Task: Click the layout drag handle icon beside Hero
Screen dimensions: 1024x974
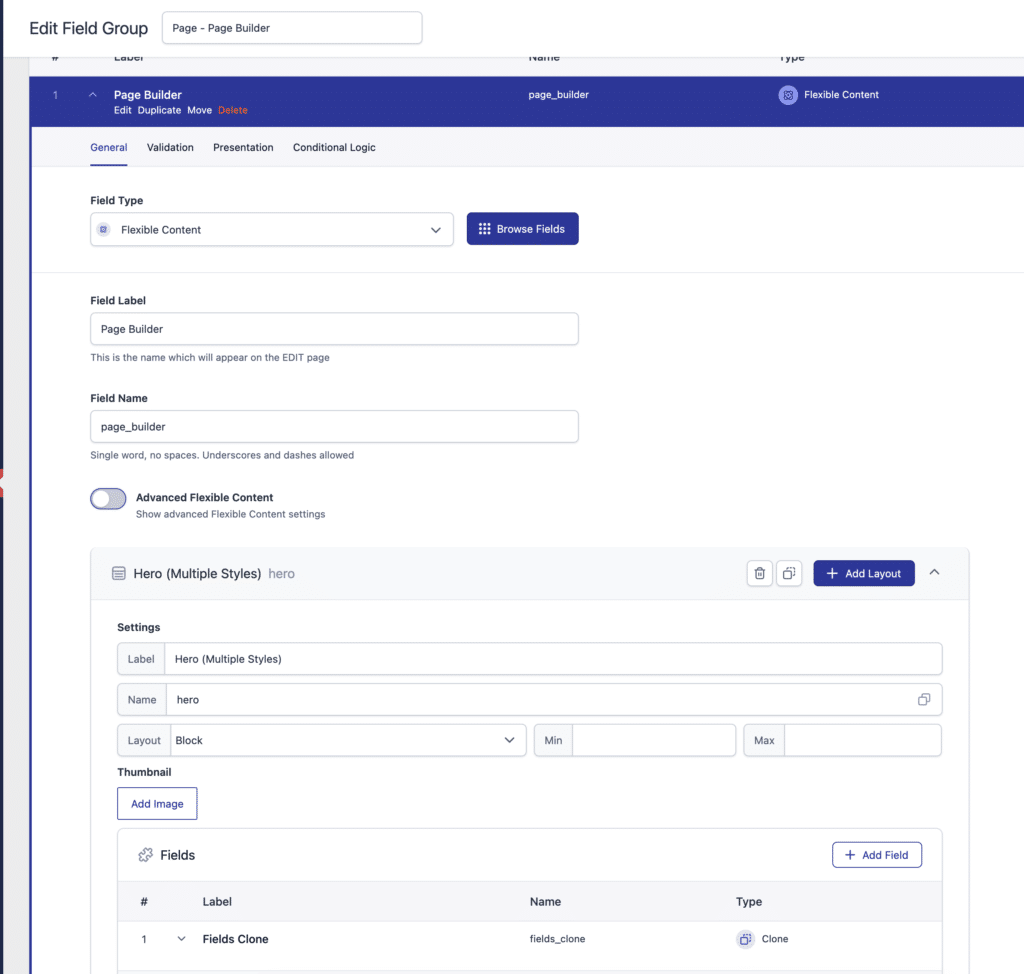Action: (x=118, y=574)
